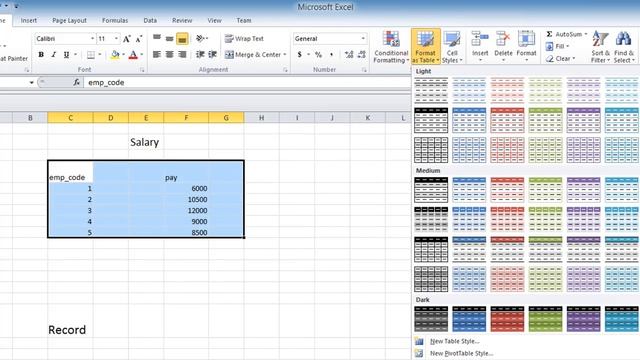Align text left

pos(157,54)
